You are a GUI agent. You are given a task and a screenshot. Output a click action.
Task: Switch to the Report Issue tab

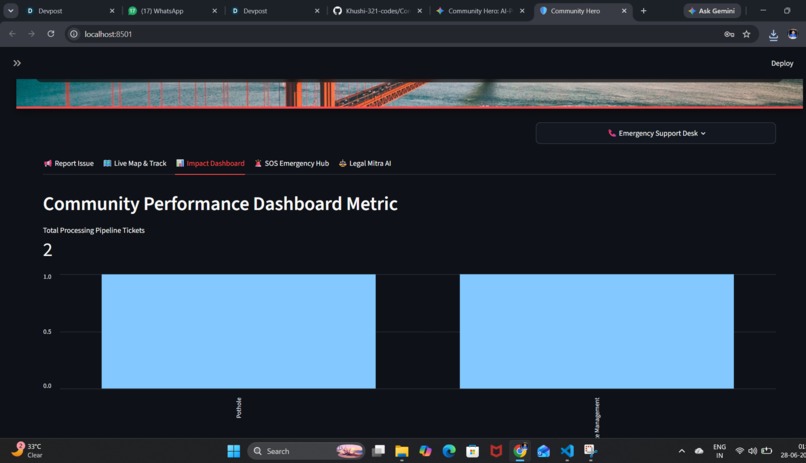pos(69,163)
